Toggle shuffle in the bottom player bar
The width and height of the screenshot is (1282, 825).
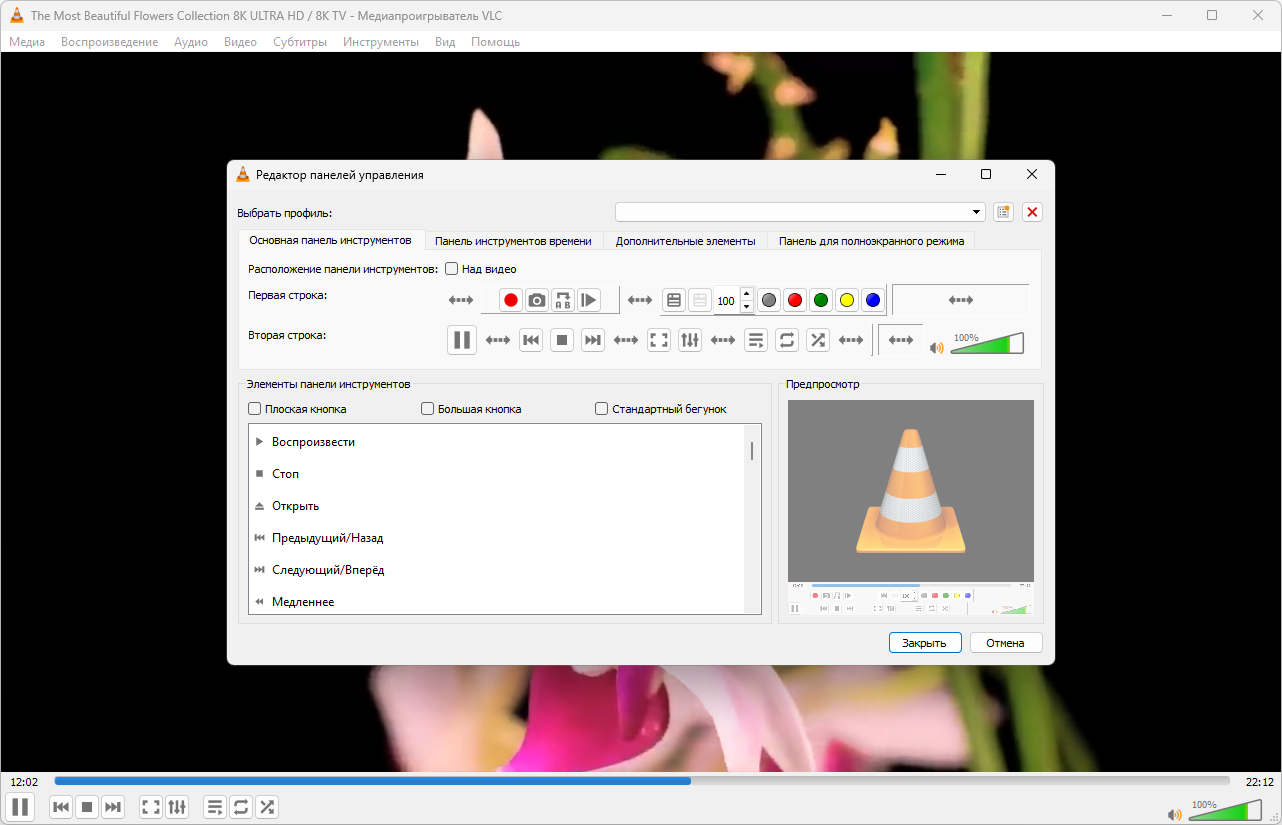click(x=267, y=807)
